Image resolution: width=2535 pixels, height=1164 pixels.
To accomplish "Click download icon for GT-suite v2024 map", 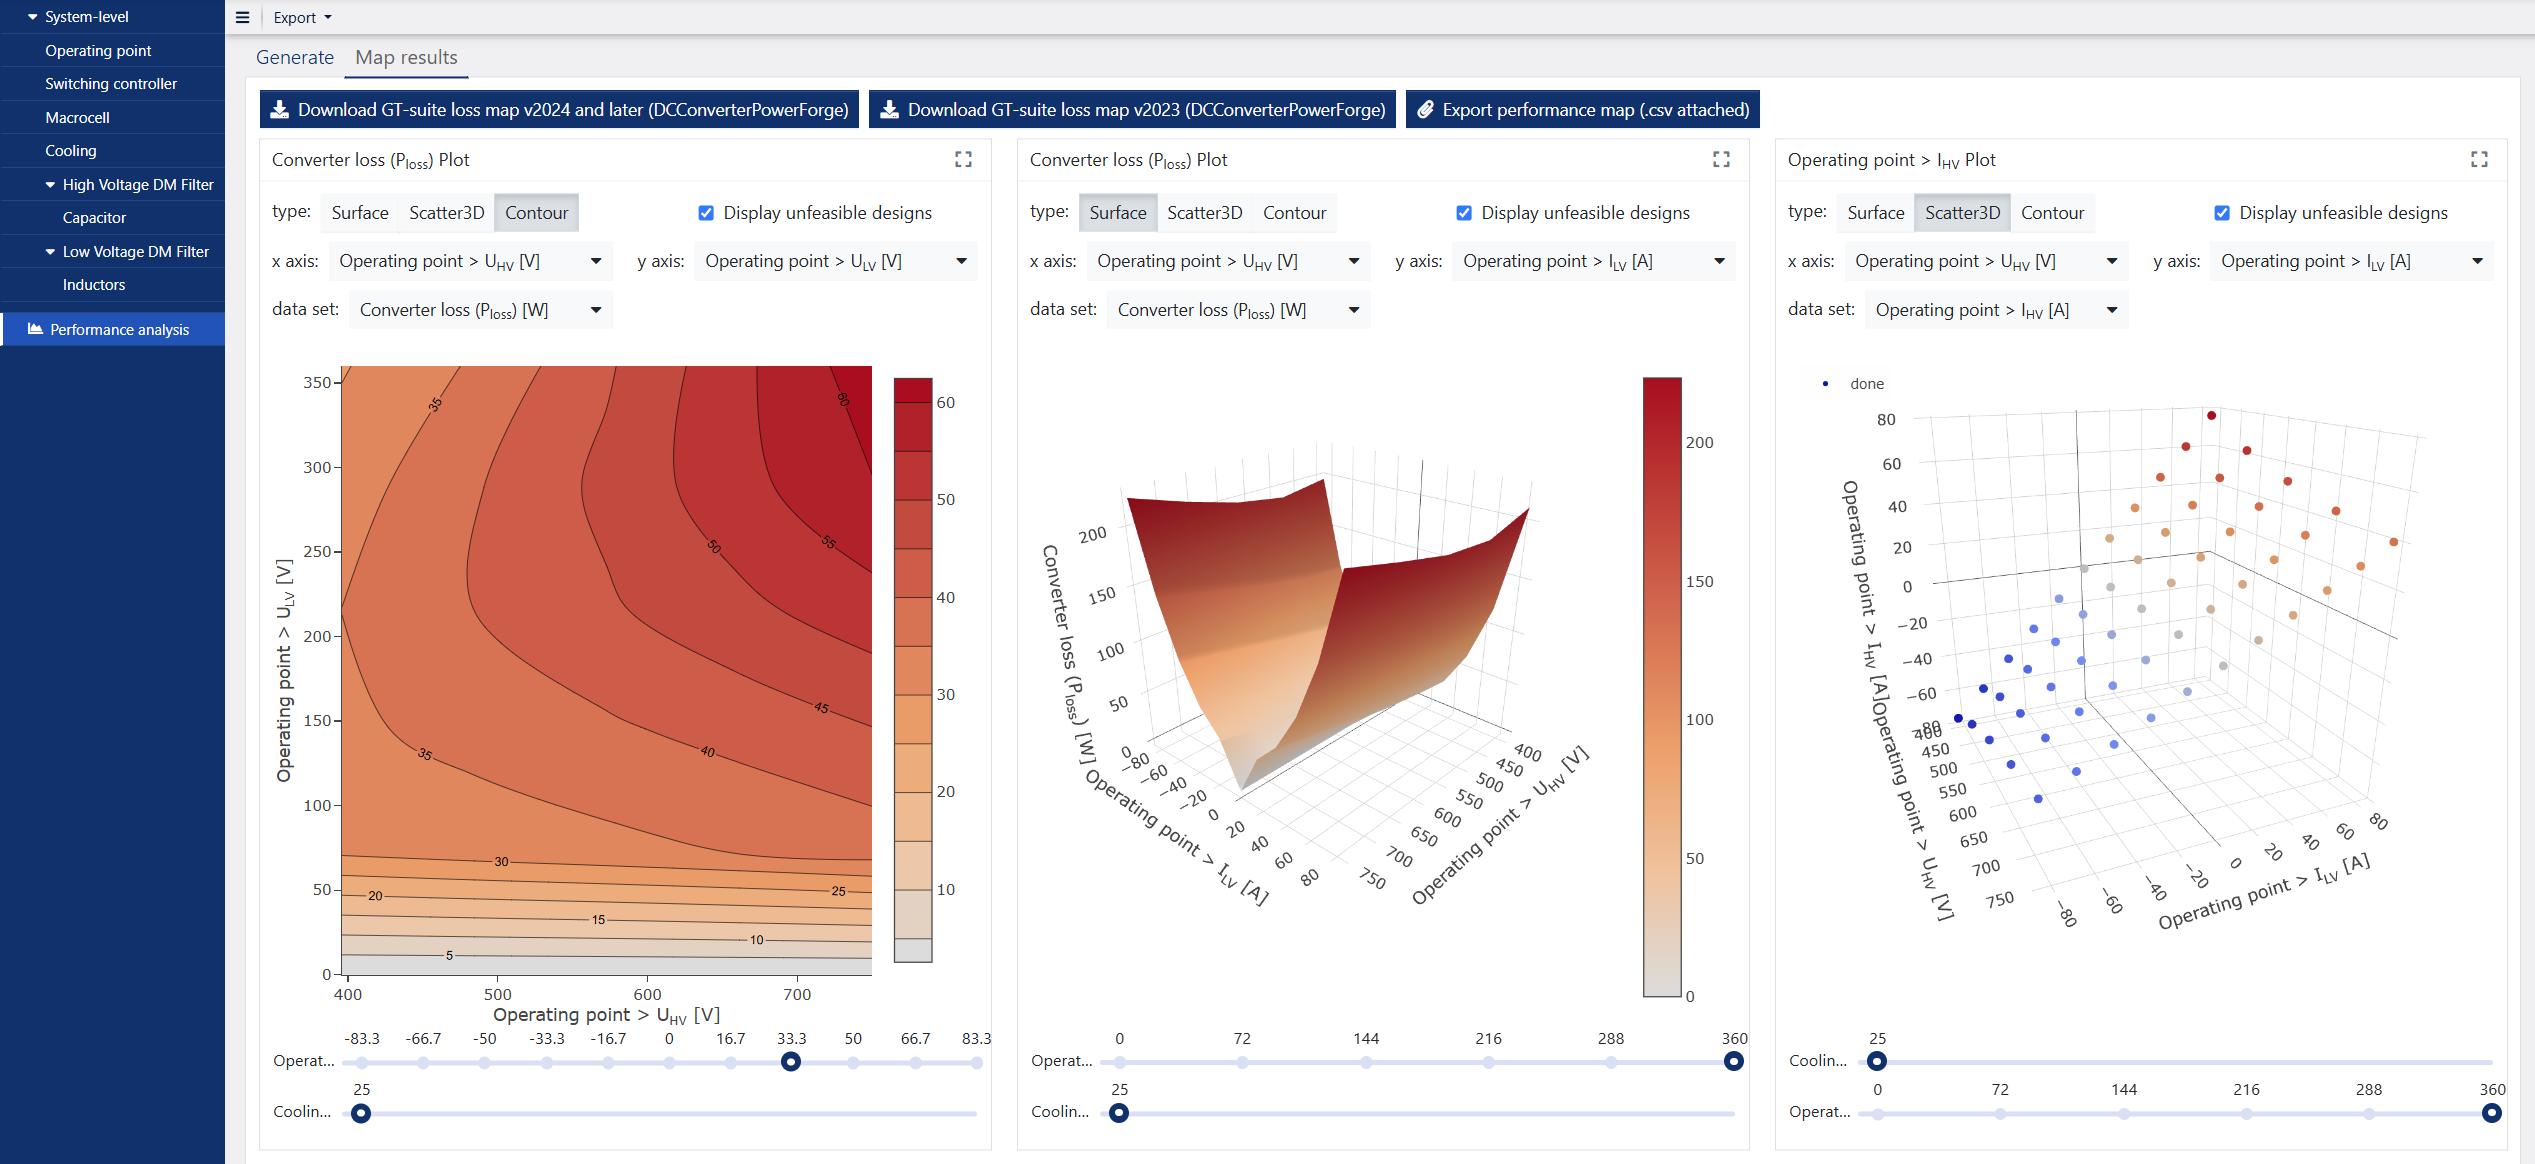I will coord(280,110).
